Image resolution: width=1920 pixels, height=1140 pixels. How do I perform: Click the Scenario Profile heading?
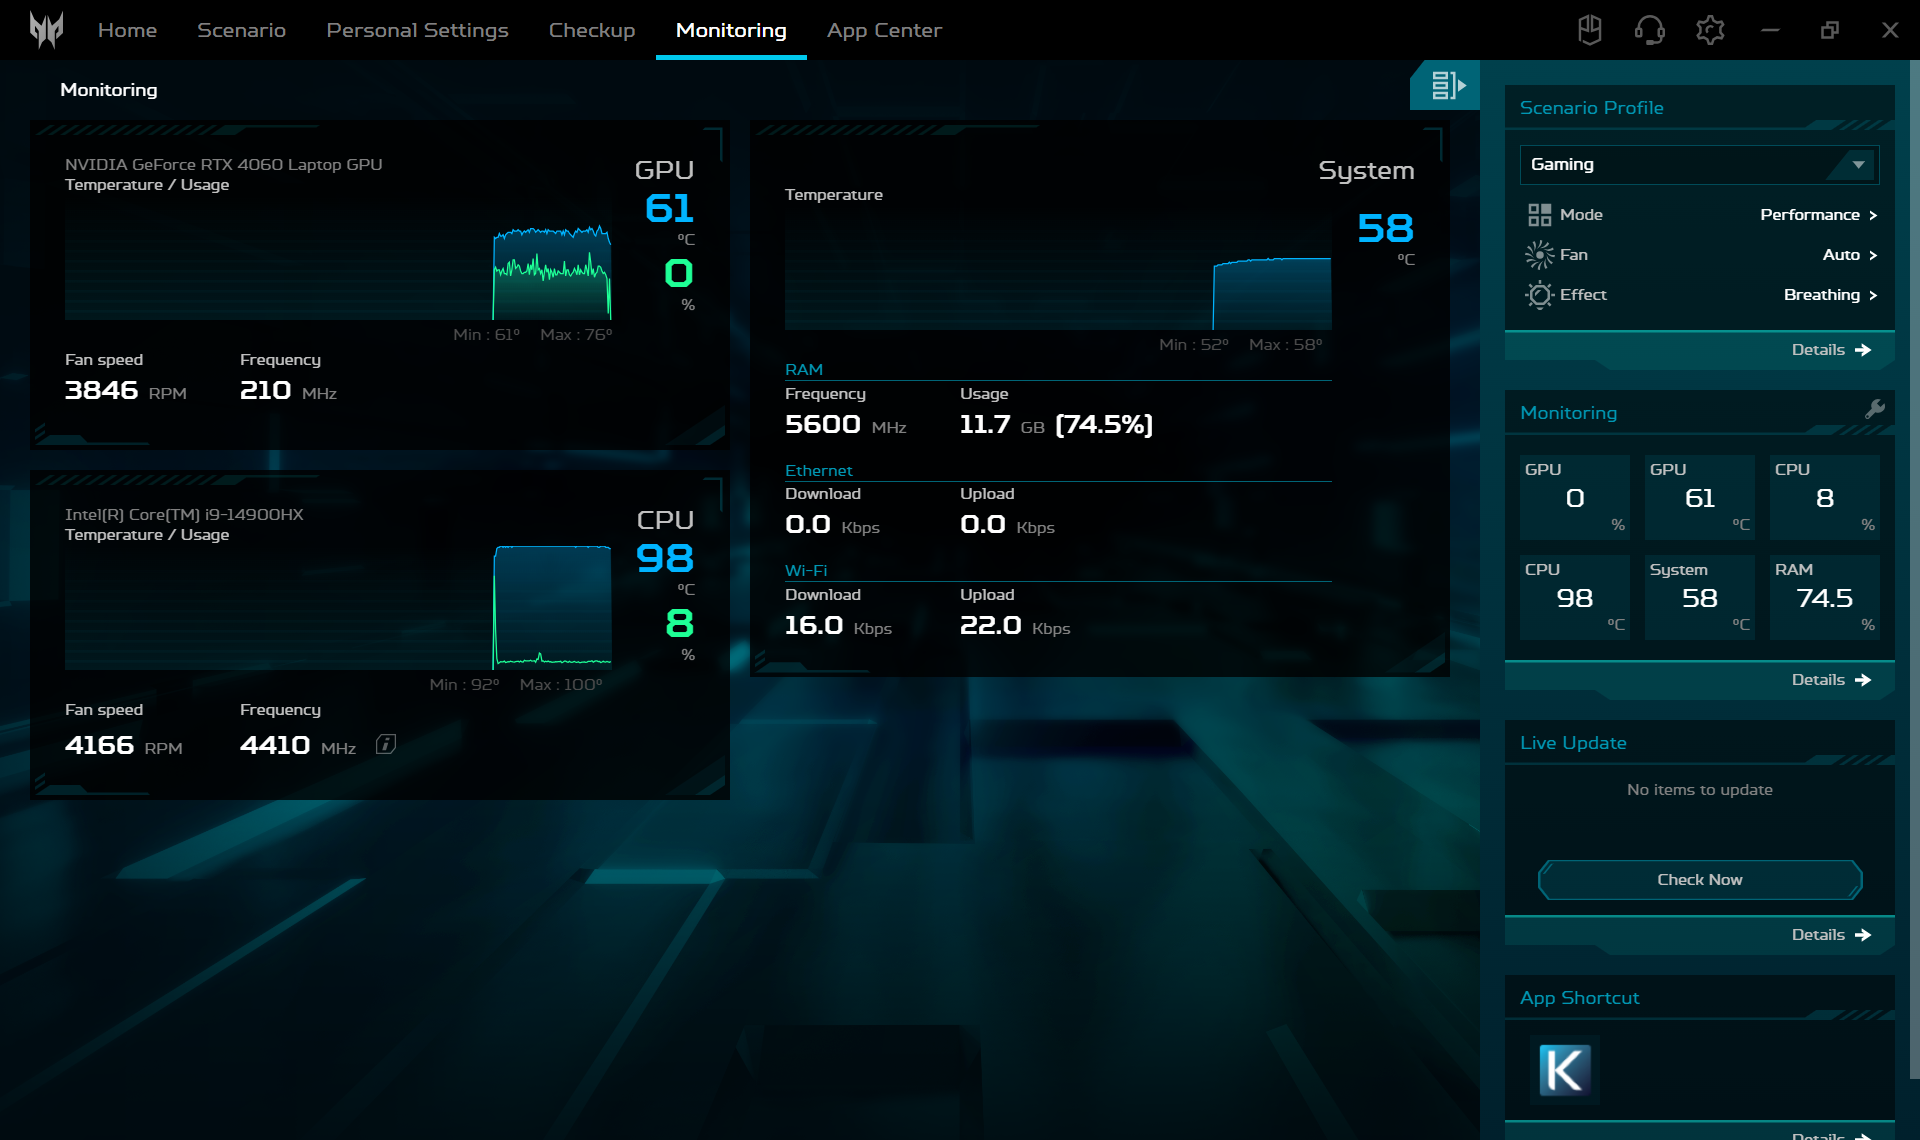pos(1591,108)
